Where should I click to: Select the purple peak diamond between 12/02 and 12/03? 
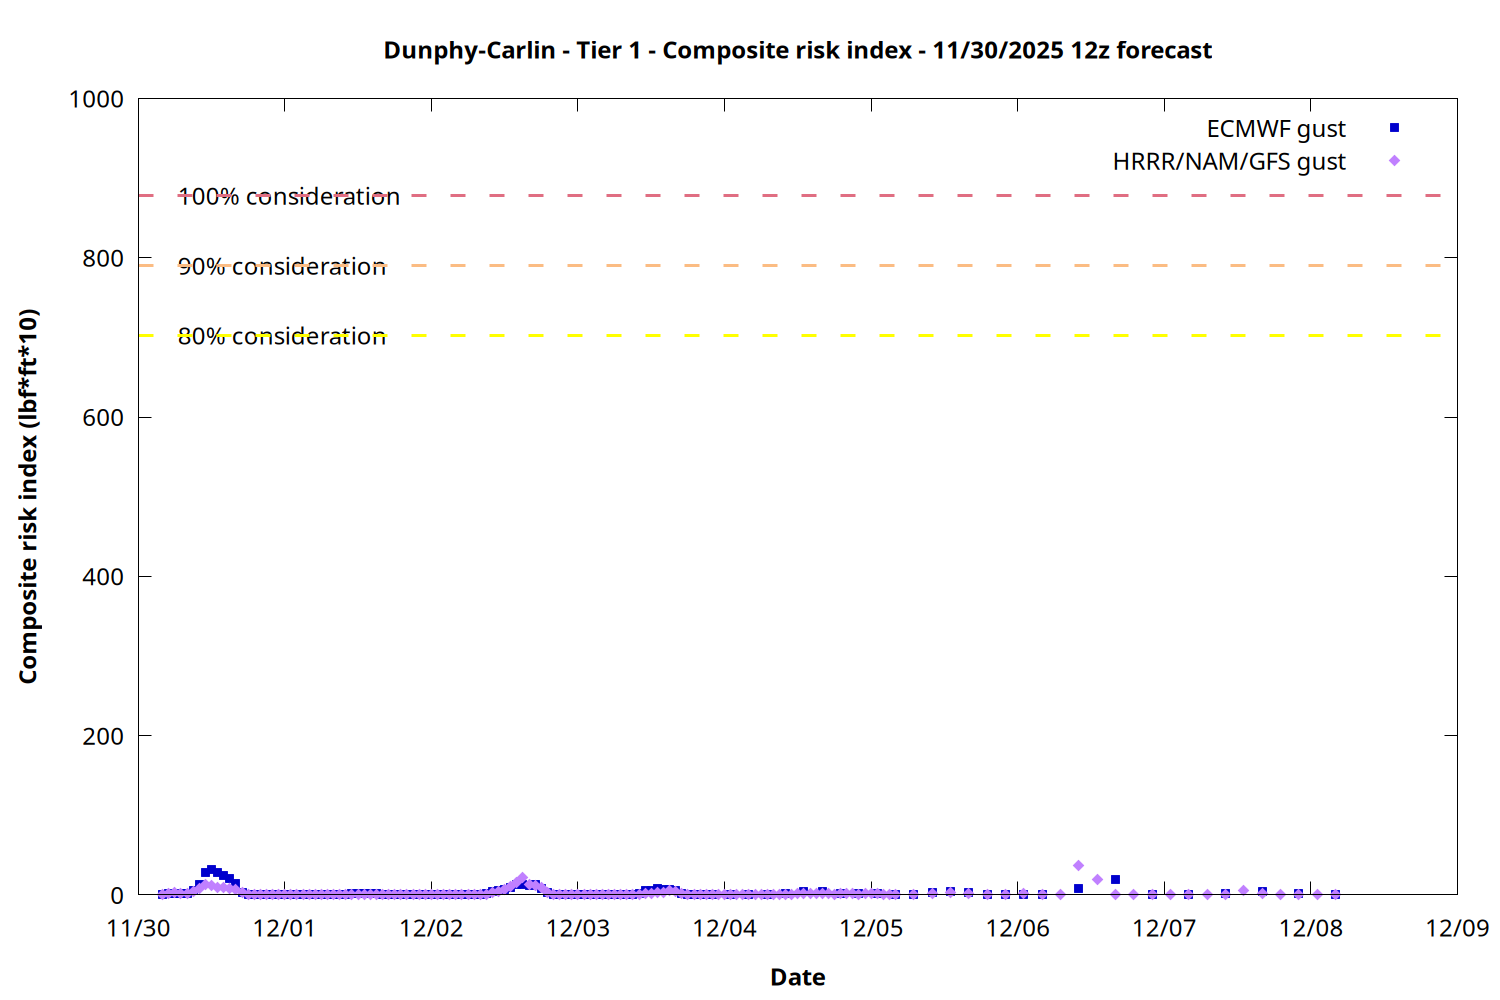pyautogui.click(x=522, y=878)
